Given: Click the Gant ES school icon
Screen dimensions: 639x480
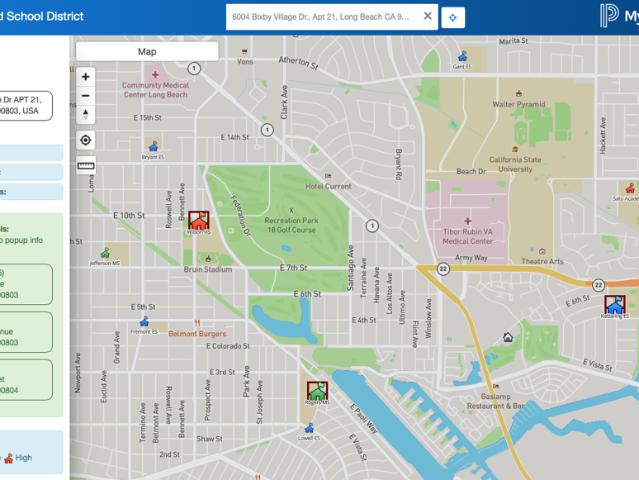Looking at the screenshot, I should click(461, 57).
